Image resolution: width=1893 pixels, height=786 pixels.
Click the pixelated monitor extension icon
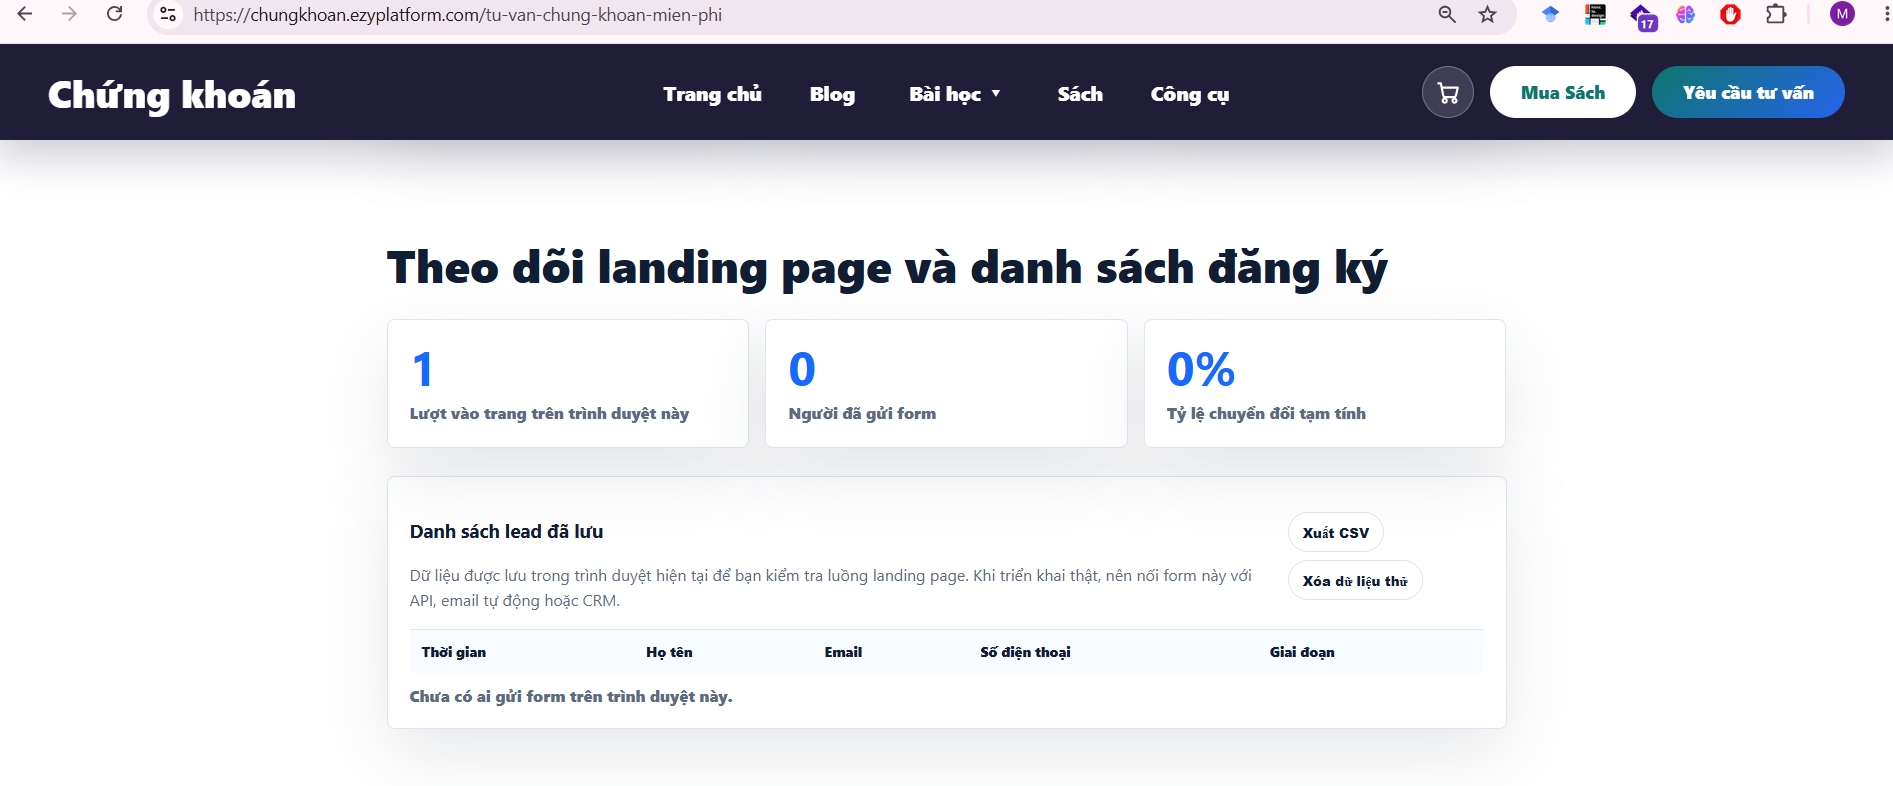pos(1596,14)
